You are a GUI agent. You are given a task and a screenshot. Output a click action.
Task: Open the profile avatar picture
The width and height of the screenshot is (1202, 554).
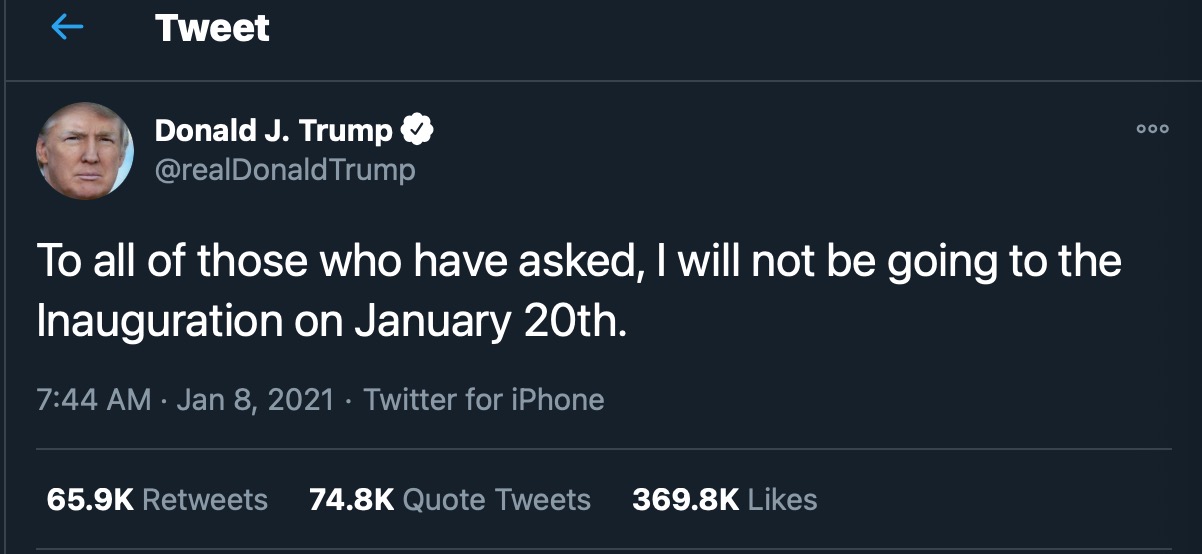(85, 150)
